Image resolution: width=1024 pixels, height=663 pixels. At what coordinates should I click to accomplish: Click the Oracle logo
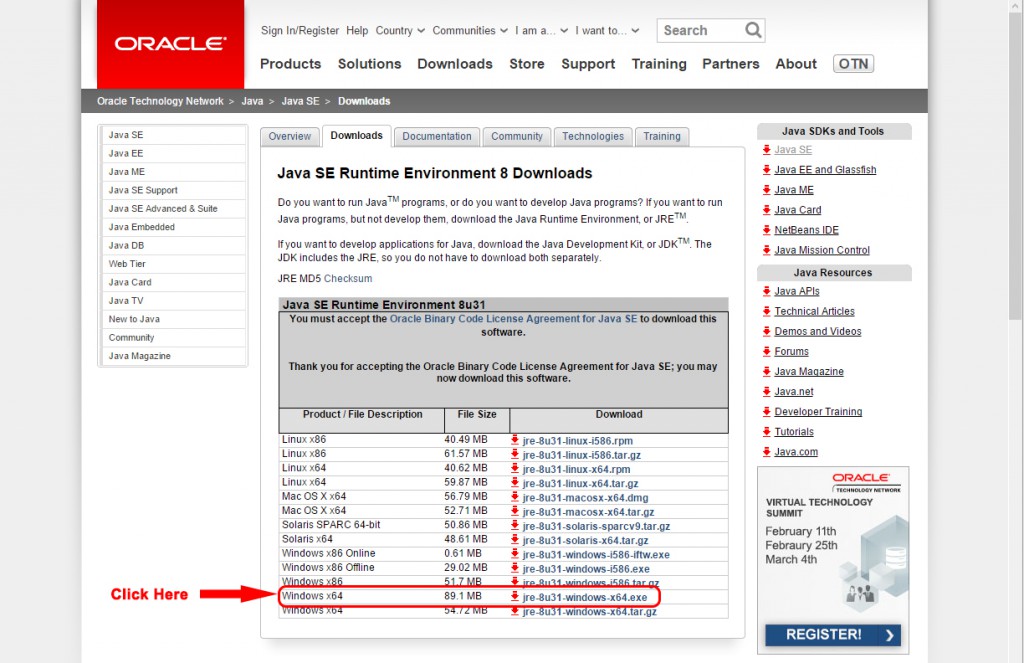170,44
